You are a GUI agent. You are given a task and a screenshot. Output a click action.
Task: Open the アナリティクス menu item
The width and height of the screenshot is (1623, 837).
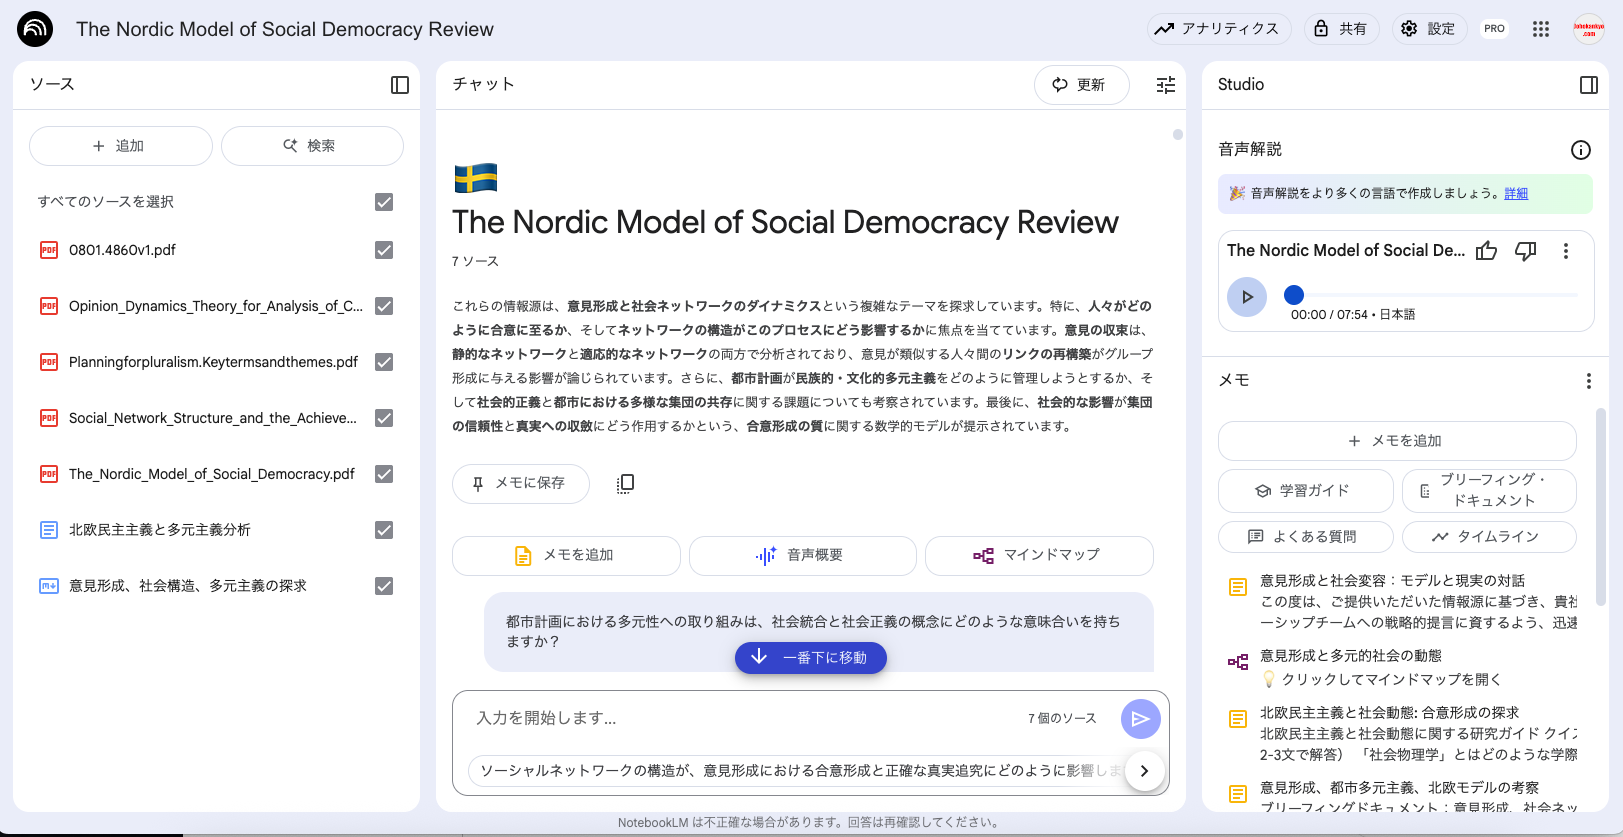coord(1218,29)
